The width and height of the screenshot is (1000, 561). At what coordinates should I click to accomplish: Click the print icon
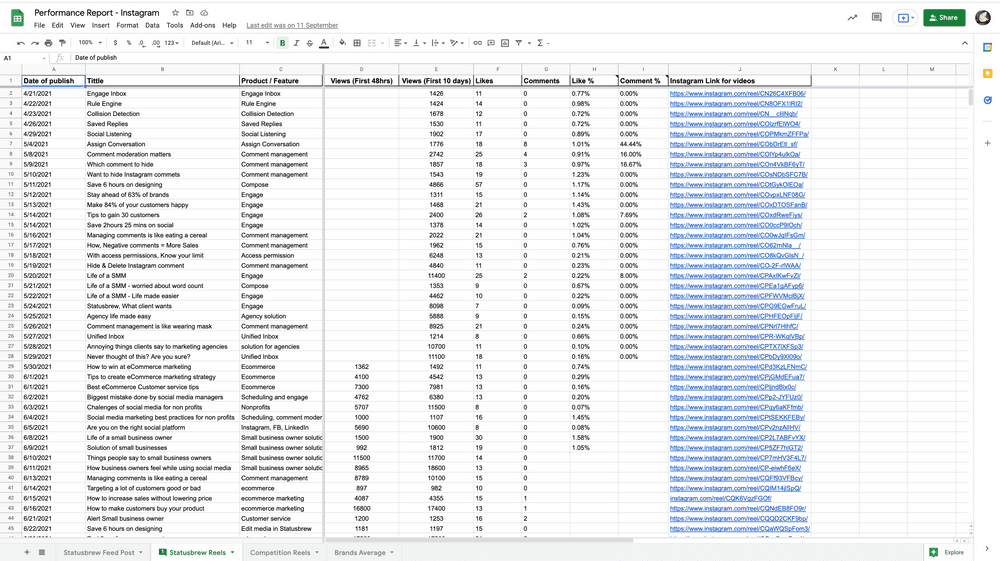tap(49, 43)
